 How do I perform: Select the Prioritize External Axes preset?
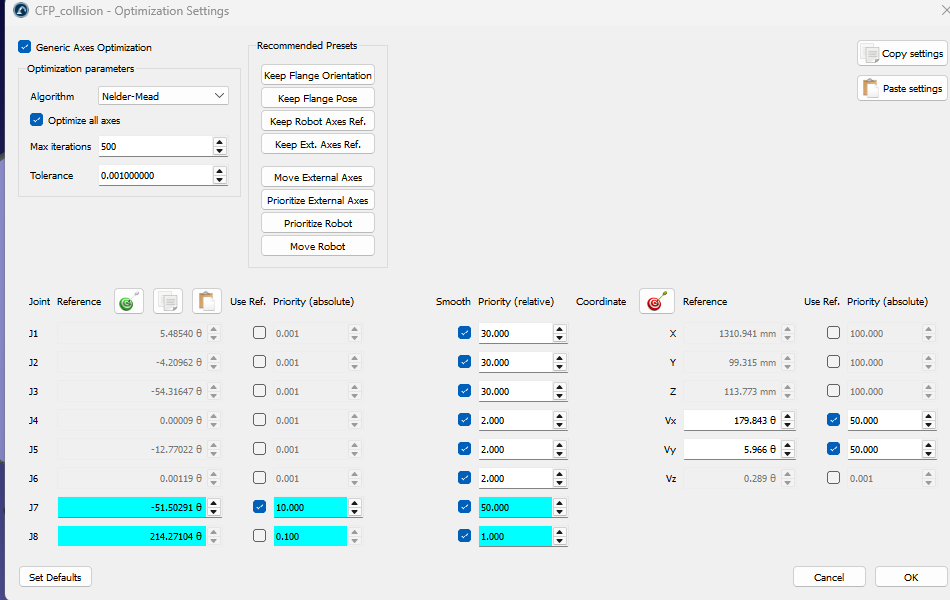(318, 200)
